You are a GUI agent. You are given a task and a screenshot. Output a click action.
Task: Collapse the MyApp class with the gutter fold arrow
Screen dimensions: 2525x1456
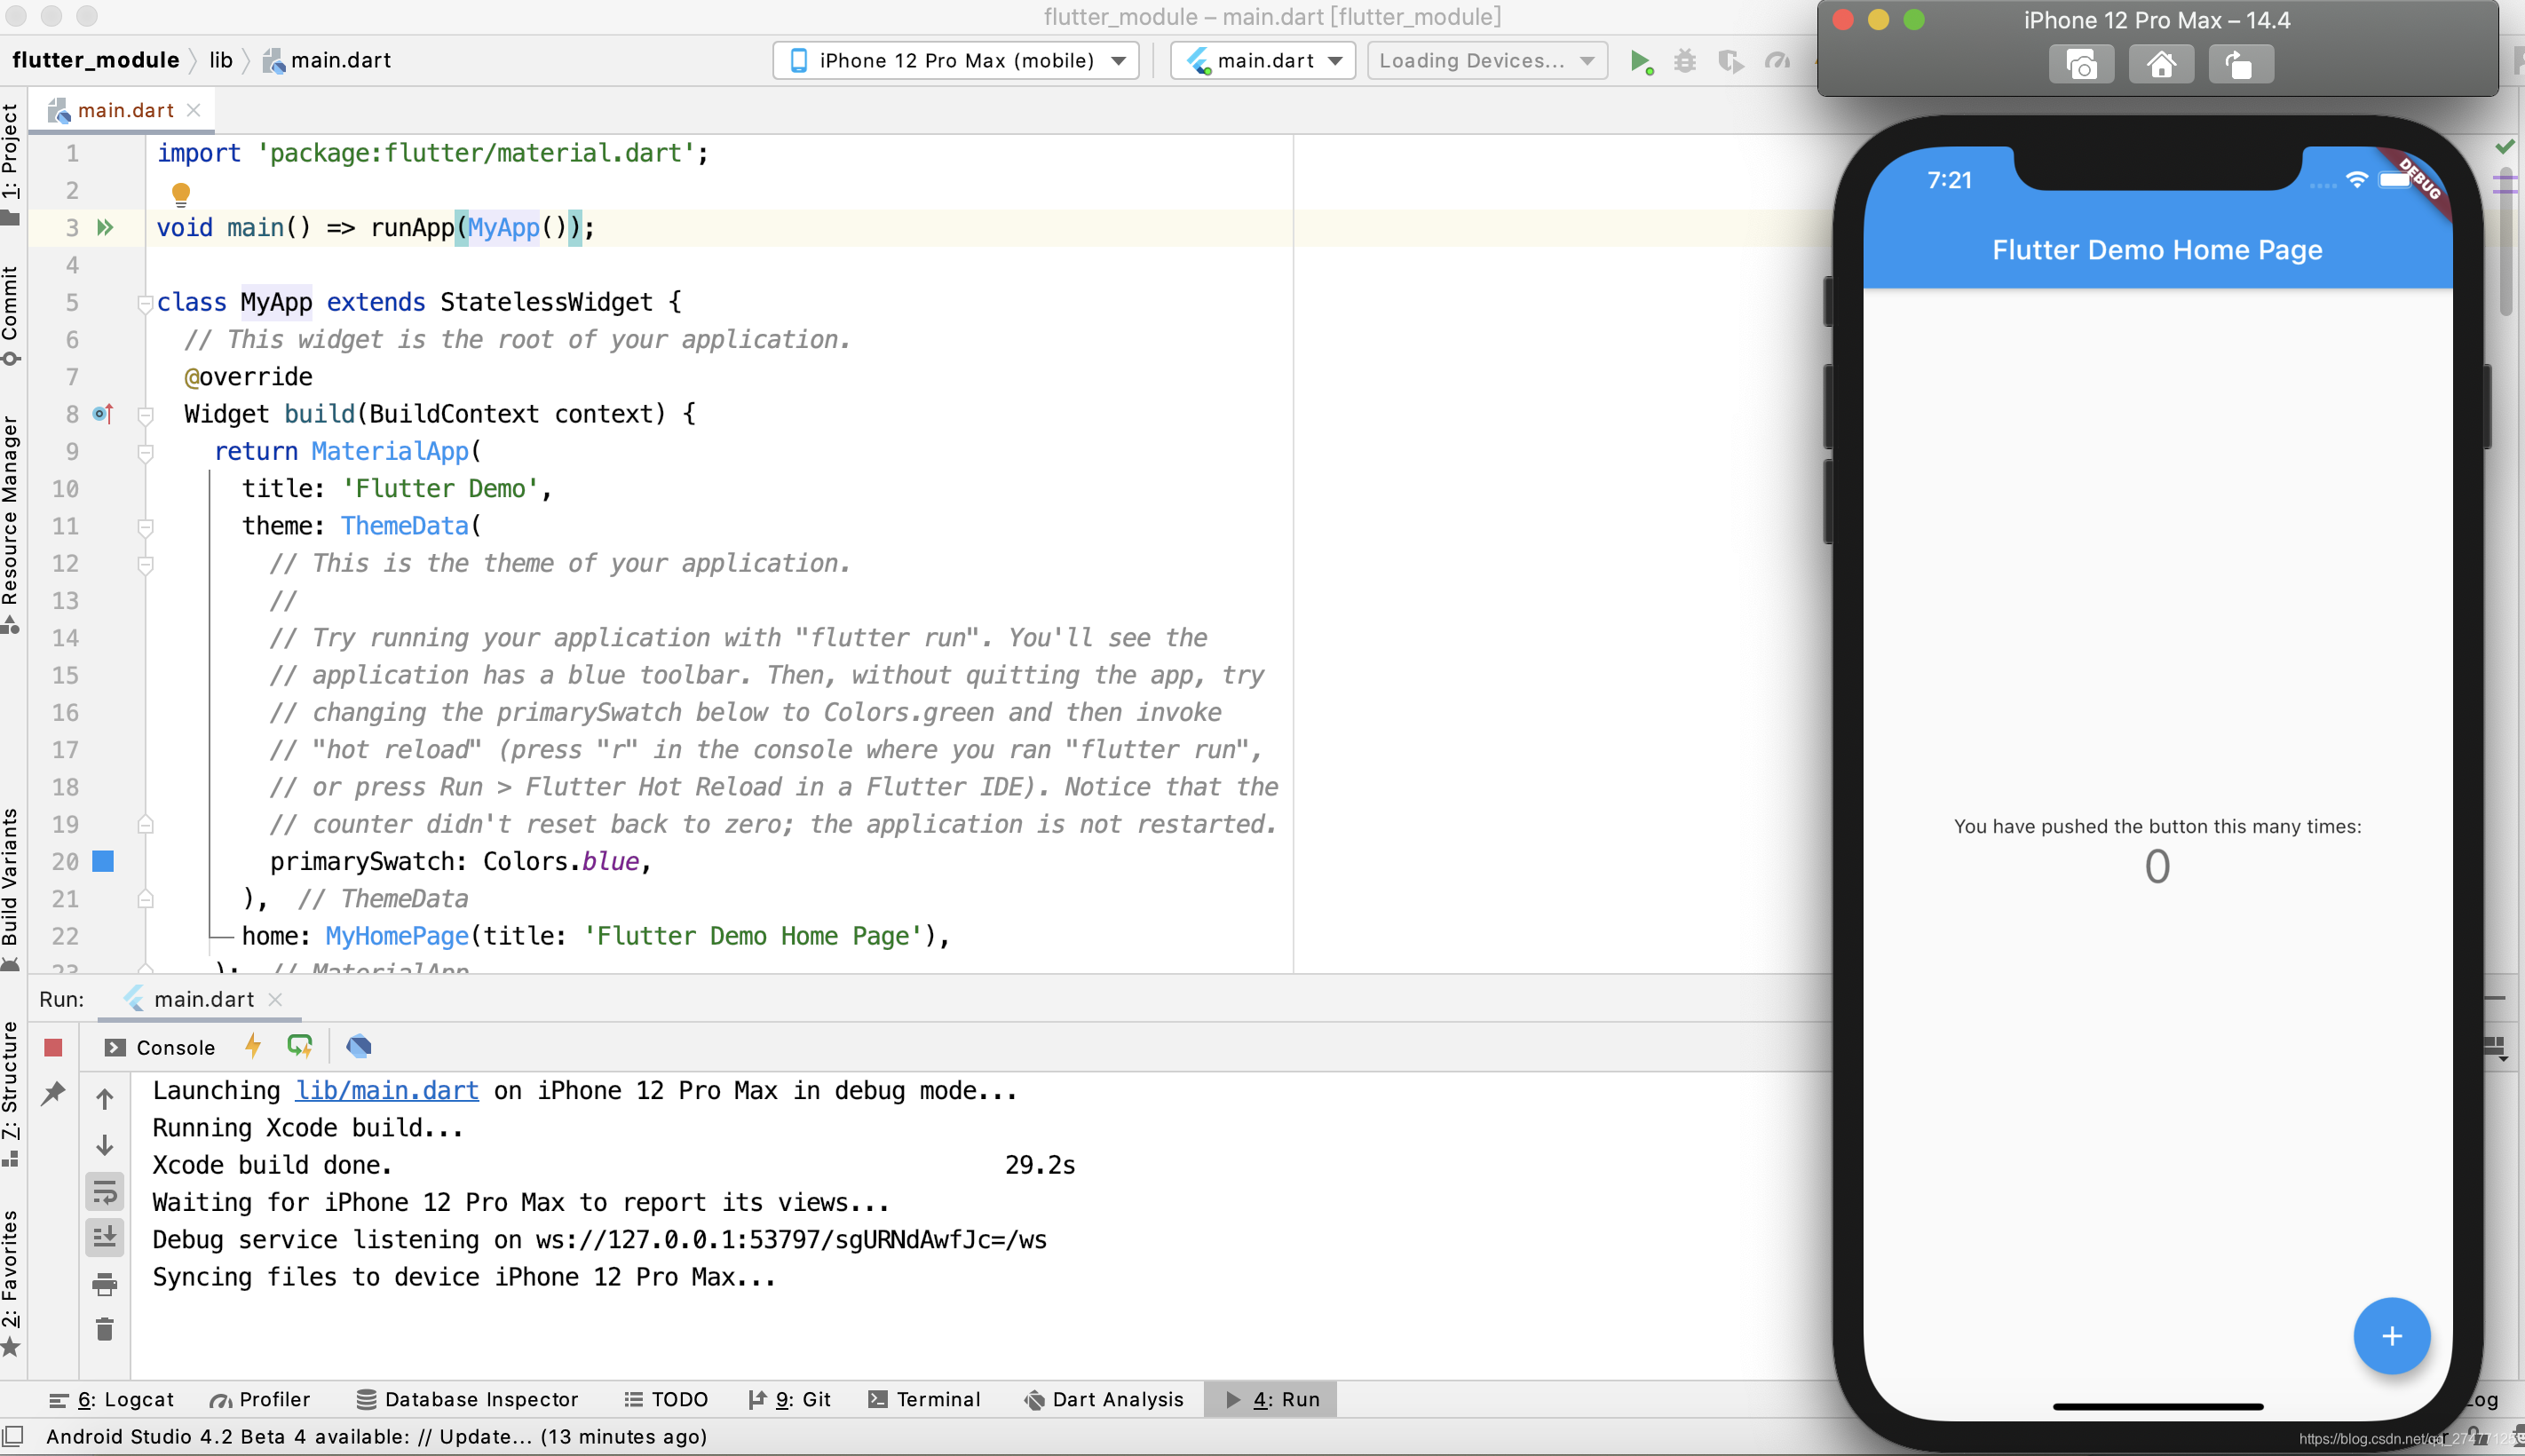(145, 303)
